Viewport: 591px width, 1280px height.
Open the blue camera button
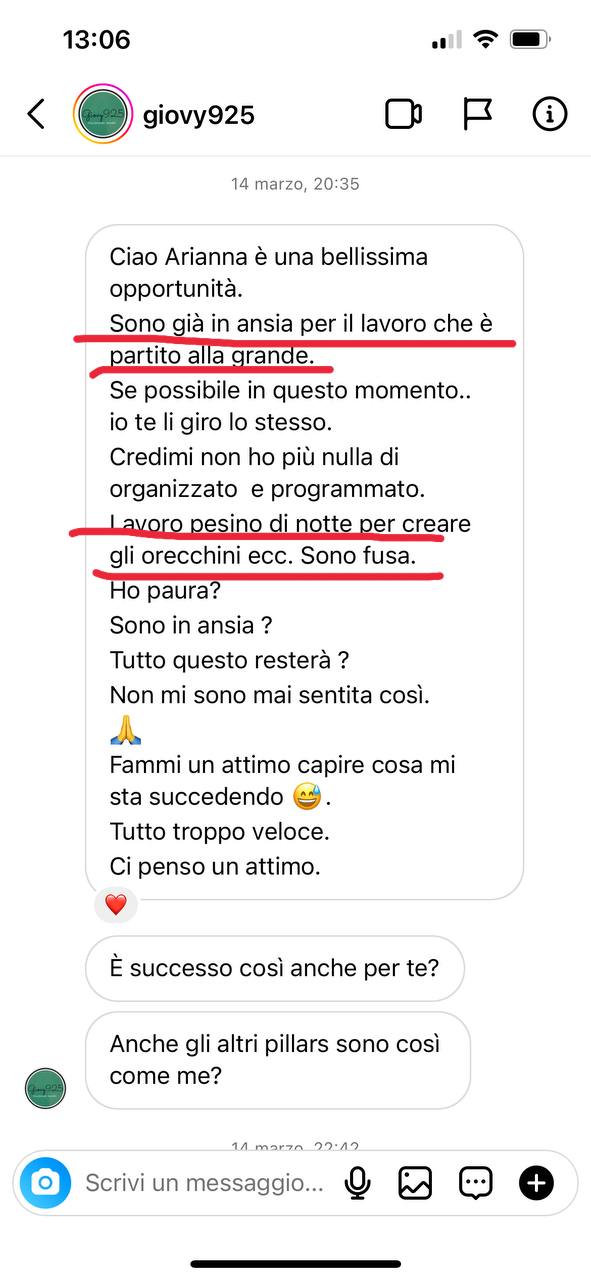pos(45,1184)
